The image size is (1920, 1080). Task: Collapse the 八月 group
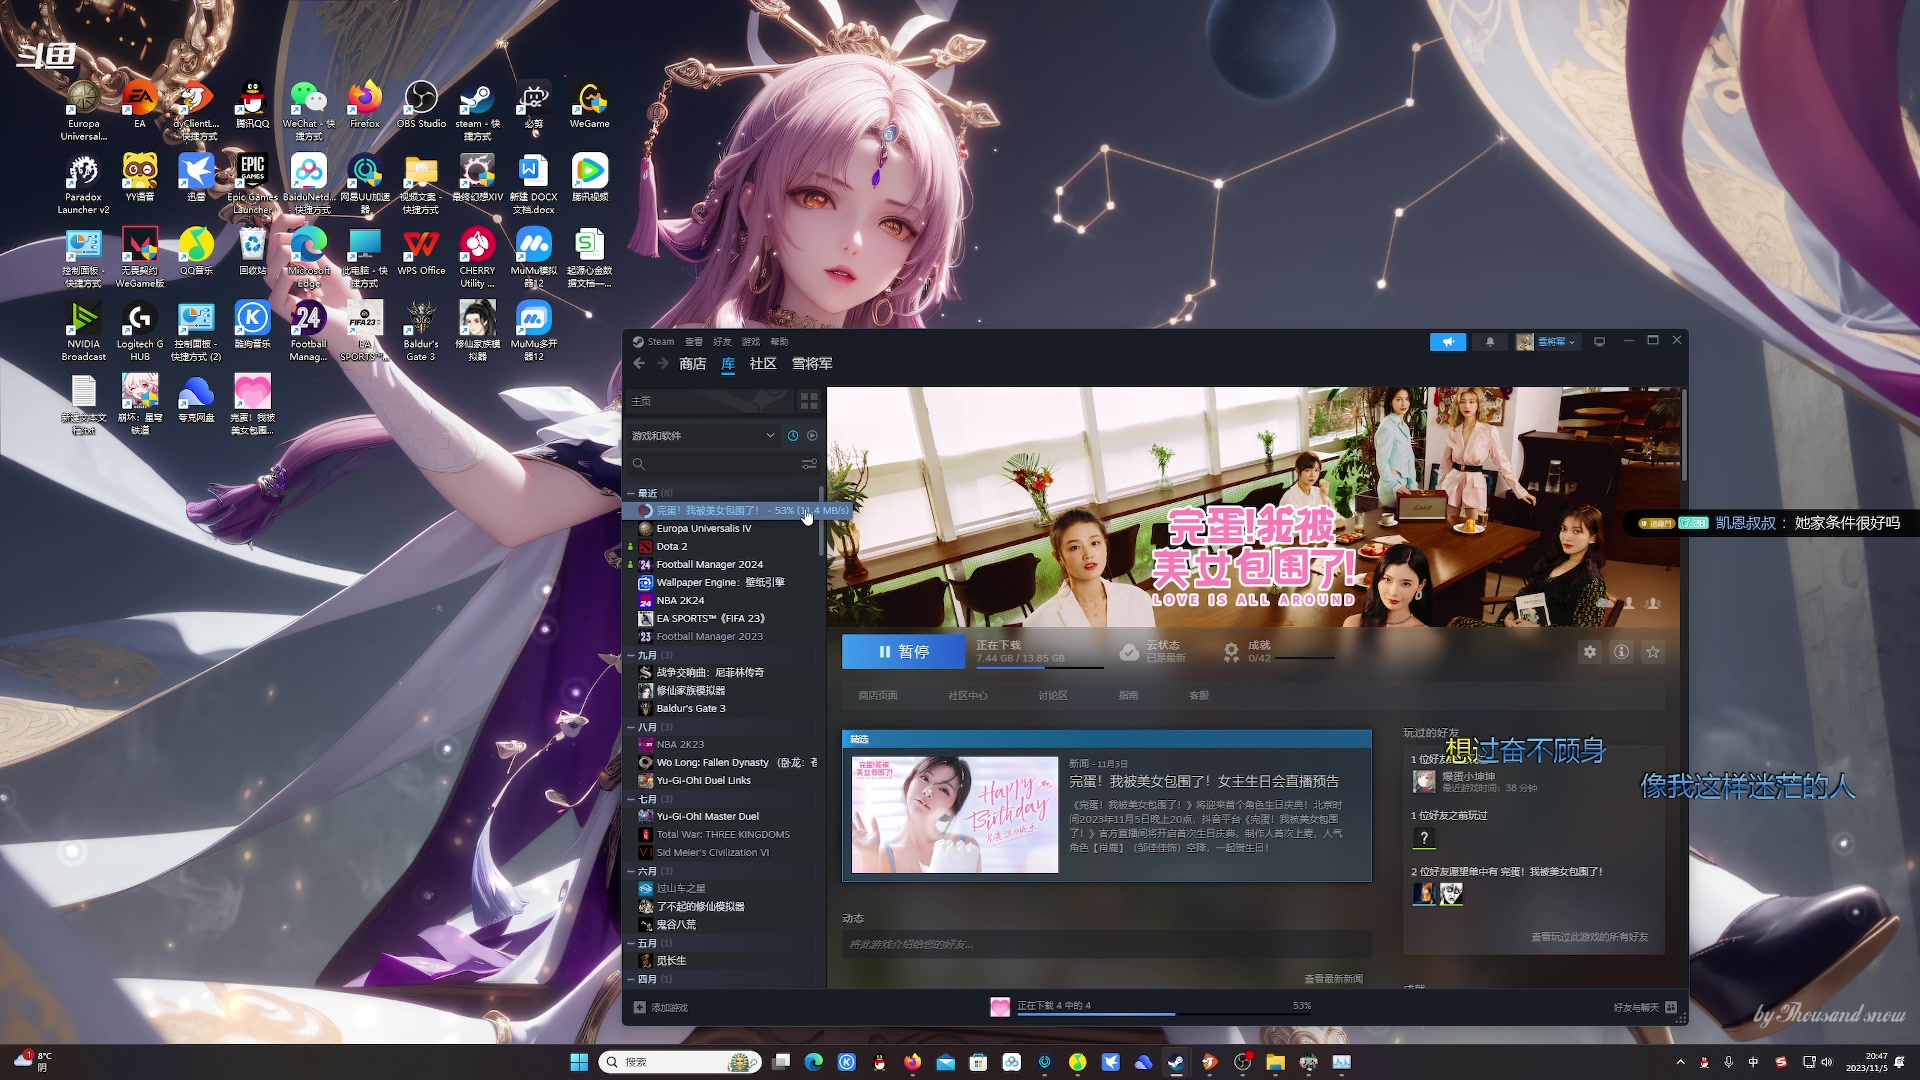(x=631, y=727)
